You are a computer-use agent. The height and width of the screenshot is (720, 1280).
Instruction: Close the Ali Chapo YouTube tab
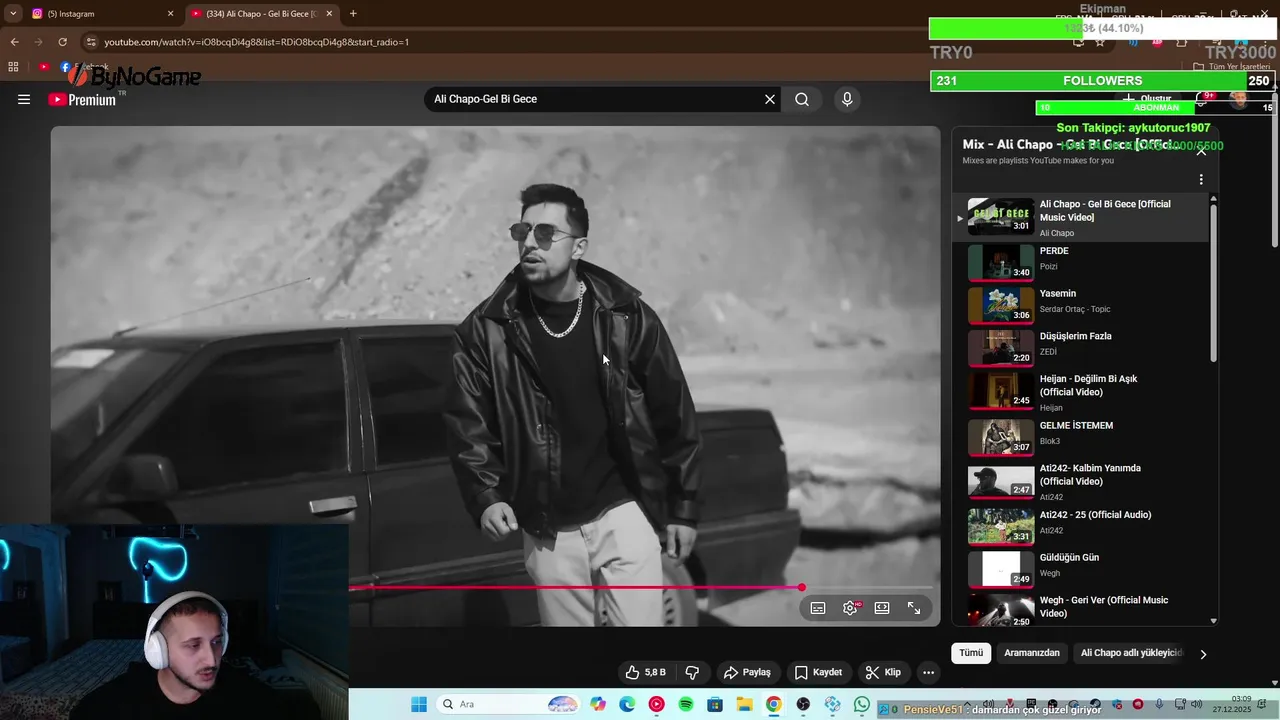tap(329, 14)
